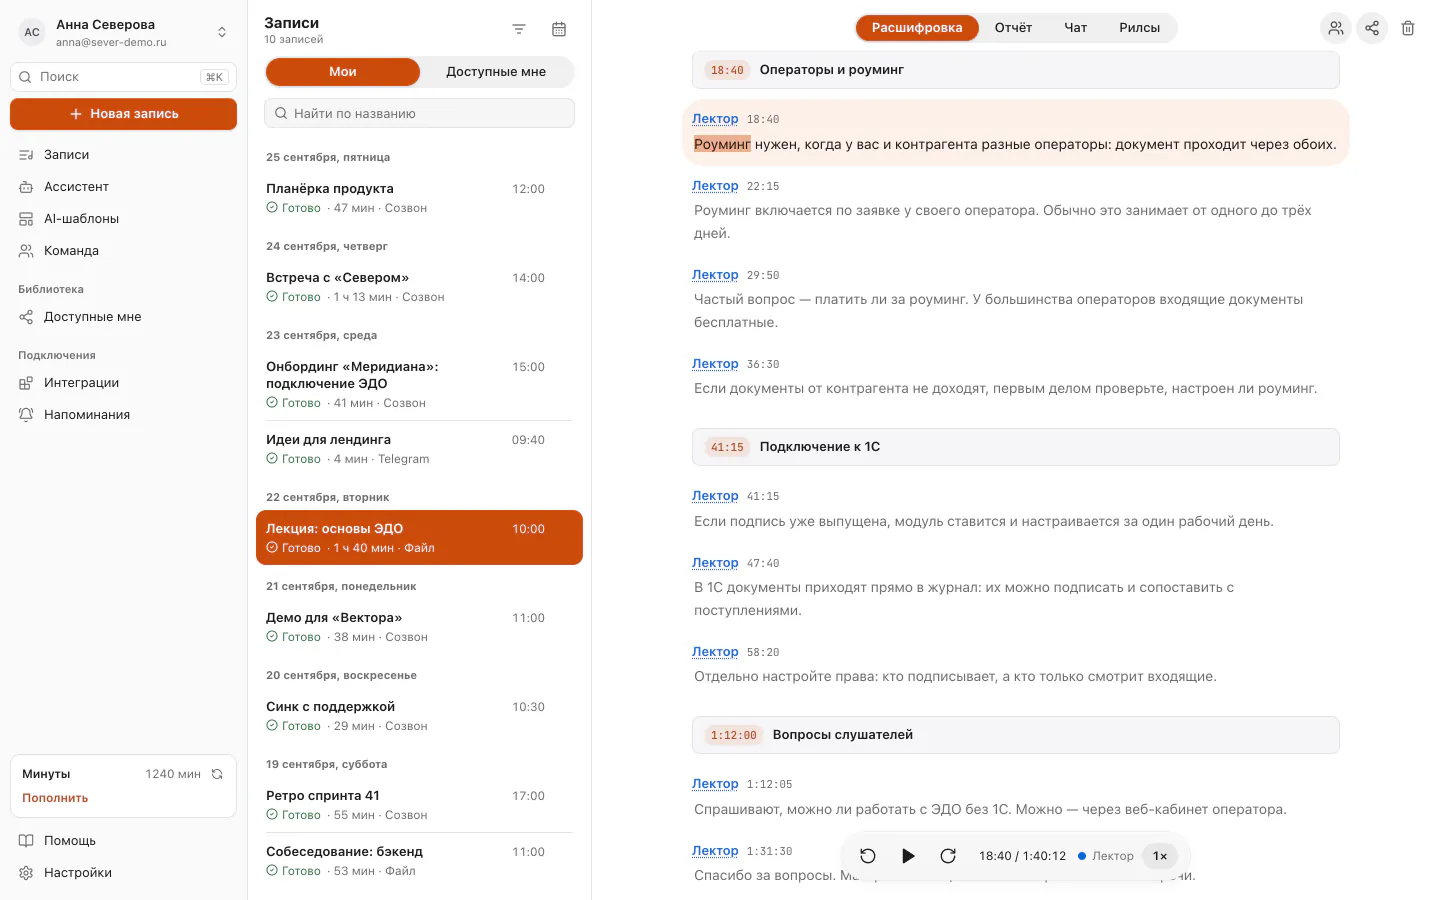Viewport: 1440px width, 900px height.
Task: Open recording Планёрка продукта
Action: click(419, 198)
